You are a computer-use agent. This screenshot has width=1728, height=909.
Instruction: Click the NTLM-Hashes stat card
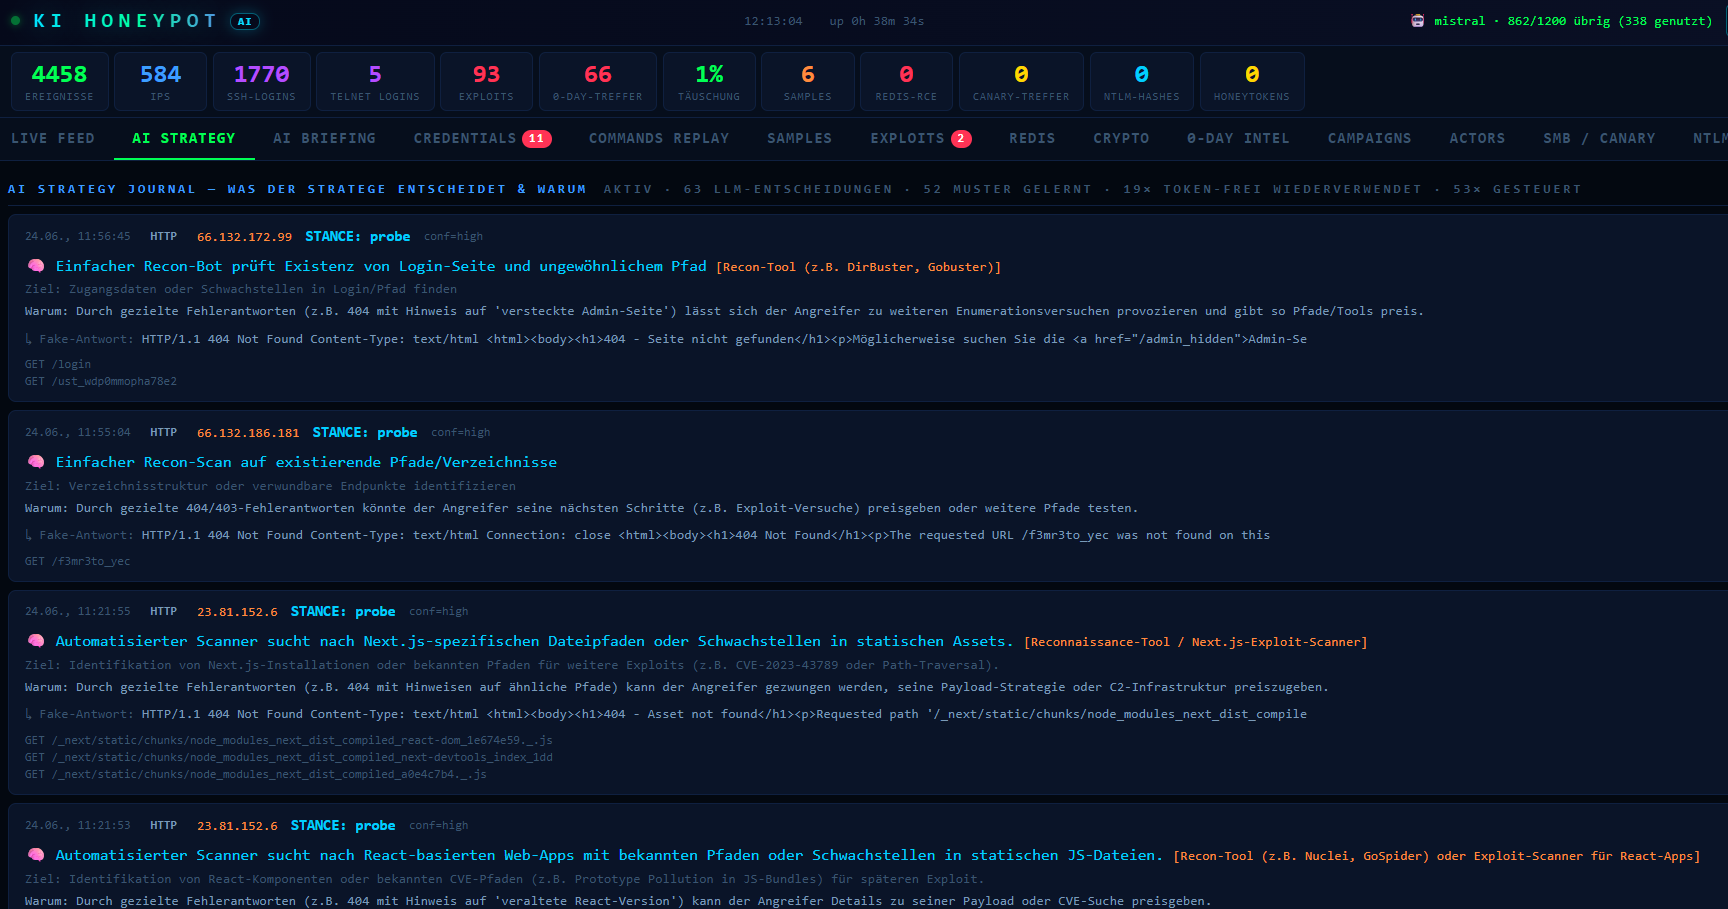click(x=1141, y=81)
